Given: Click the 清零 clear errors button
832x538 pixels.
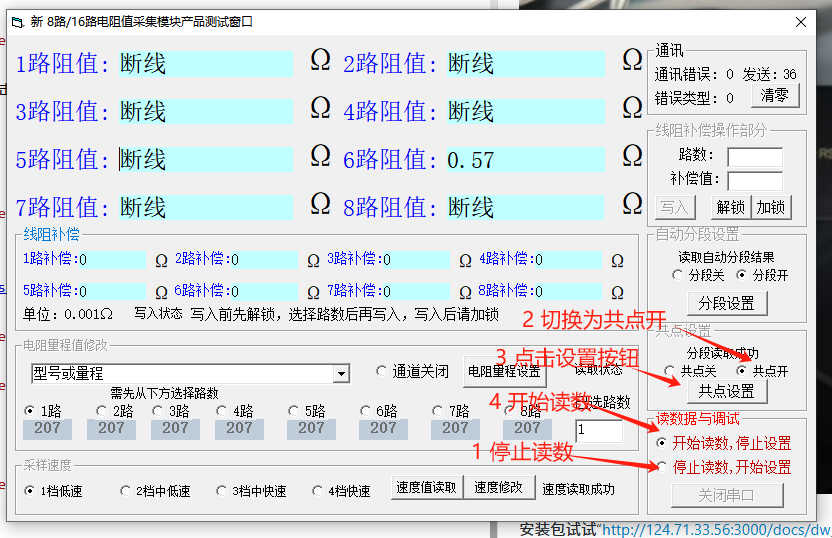Looking at the screenshot, I should (774, 96).
